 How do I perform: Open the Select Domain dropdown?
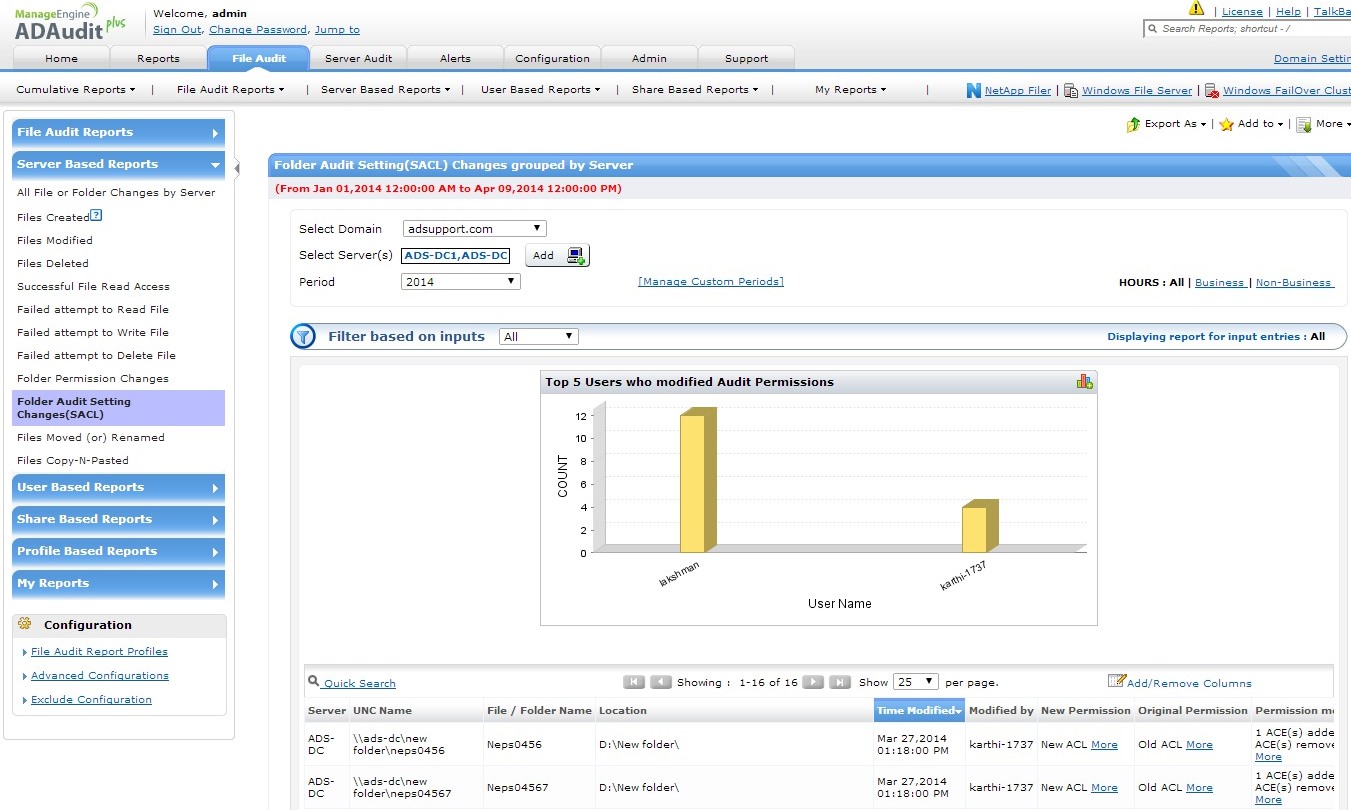click(x=474, y=229)
